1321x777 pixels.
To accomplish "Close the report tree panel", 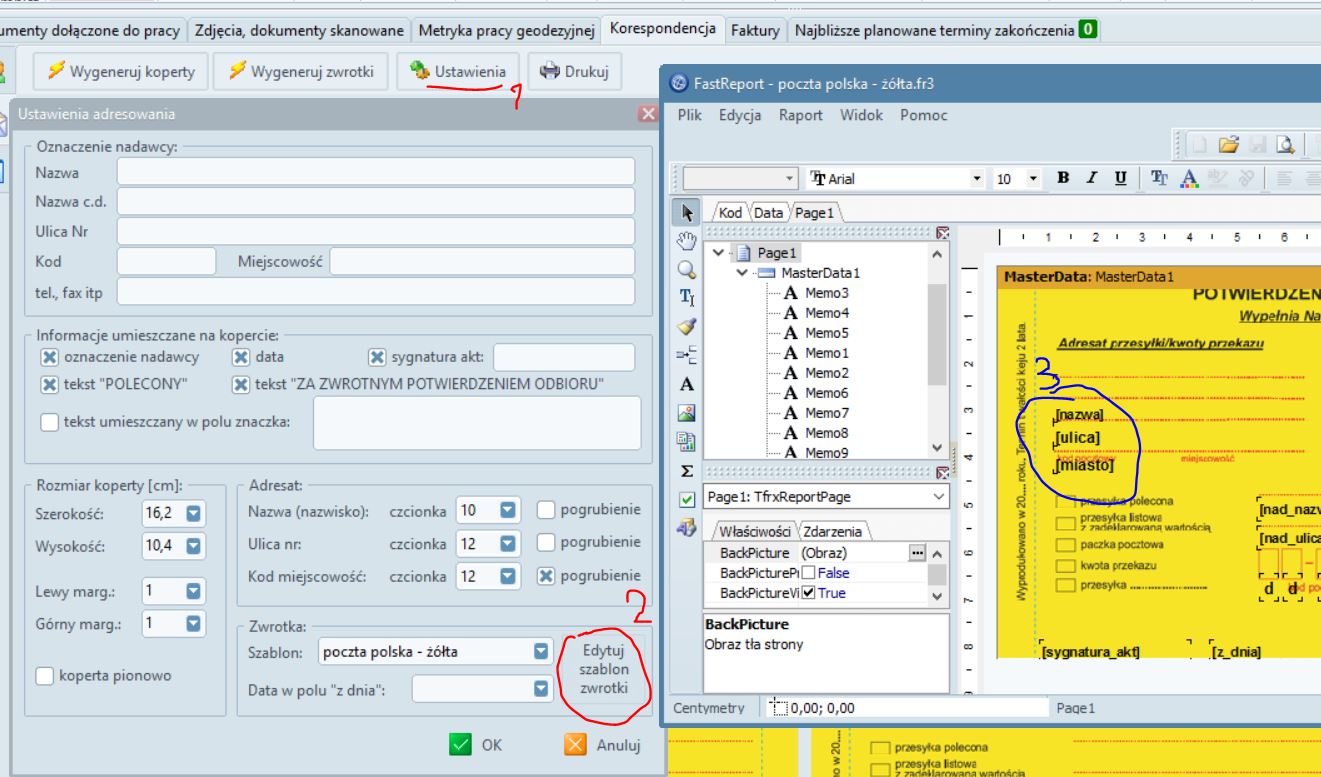I will [x=942, y=232].
